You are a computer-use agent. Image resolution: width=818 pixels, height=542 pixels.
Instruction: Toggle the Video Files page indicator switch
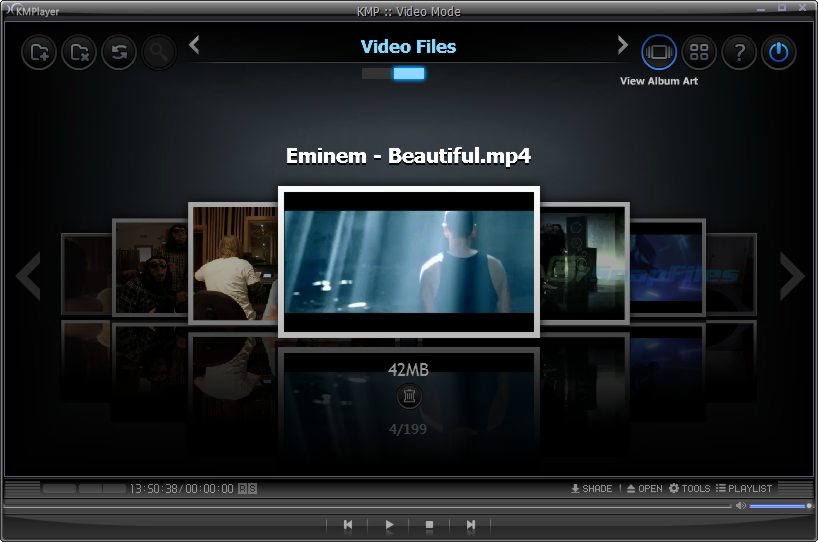[x=393, y=74]
